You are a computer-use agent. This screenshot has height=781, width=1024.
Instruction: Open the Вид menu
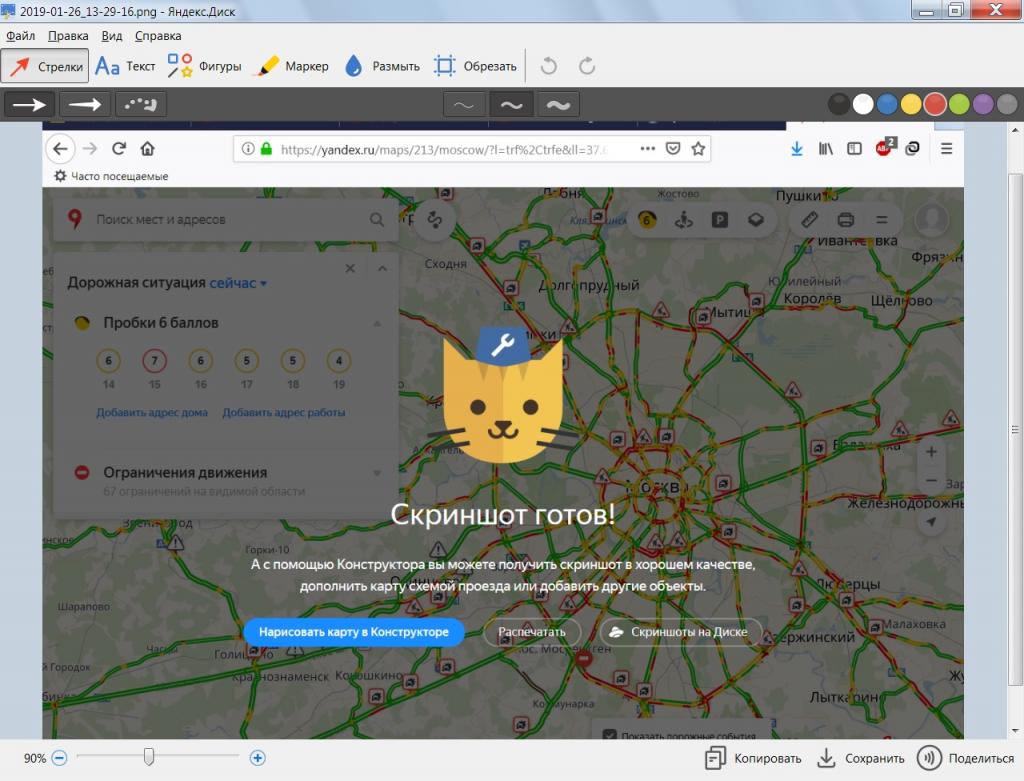pyautogui.click(x=112, y=36)
